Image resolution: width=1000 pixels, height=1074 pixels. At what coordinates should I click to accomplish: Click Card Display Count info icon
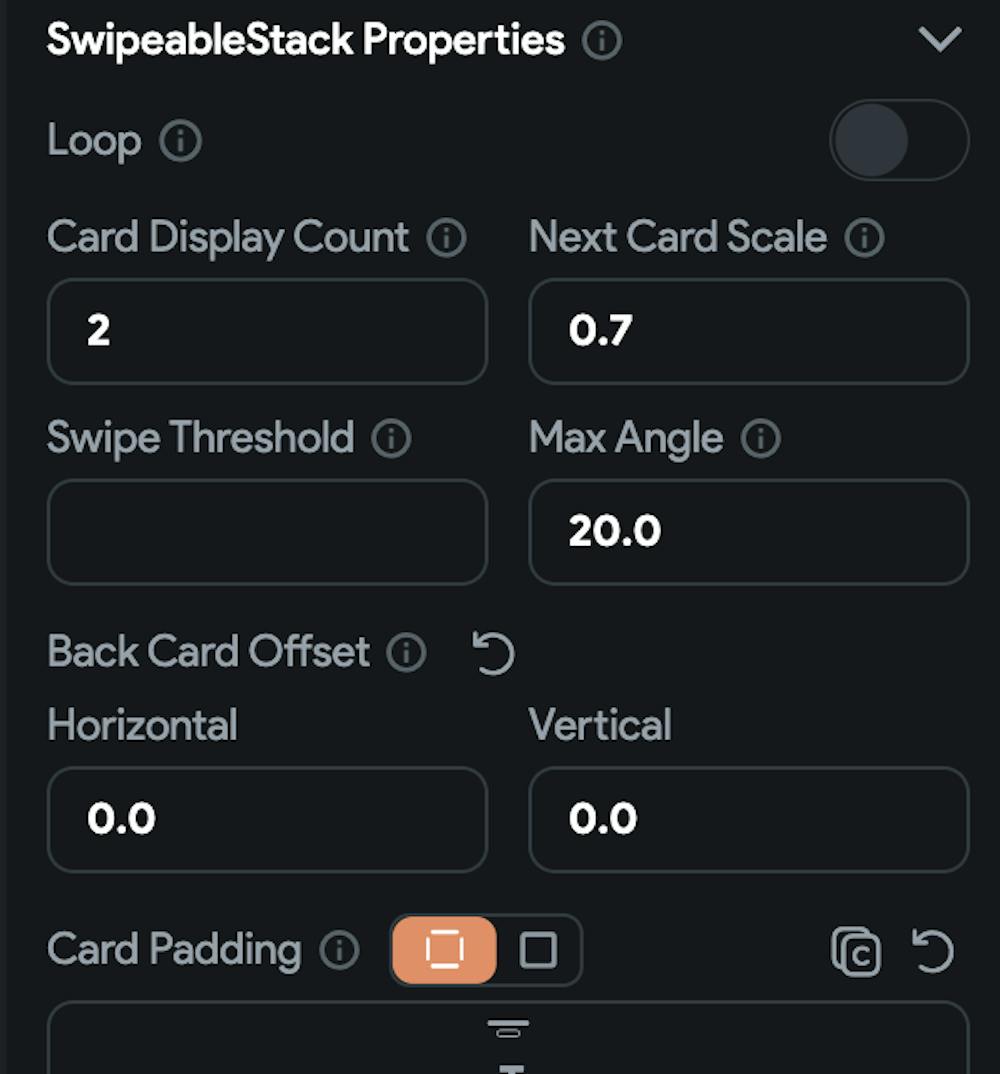[x=447, y=238]
